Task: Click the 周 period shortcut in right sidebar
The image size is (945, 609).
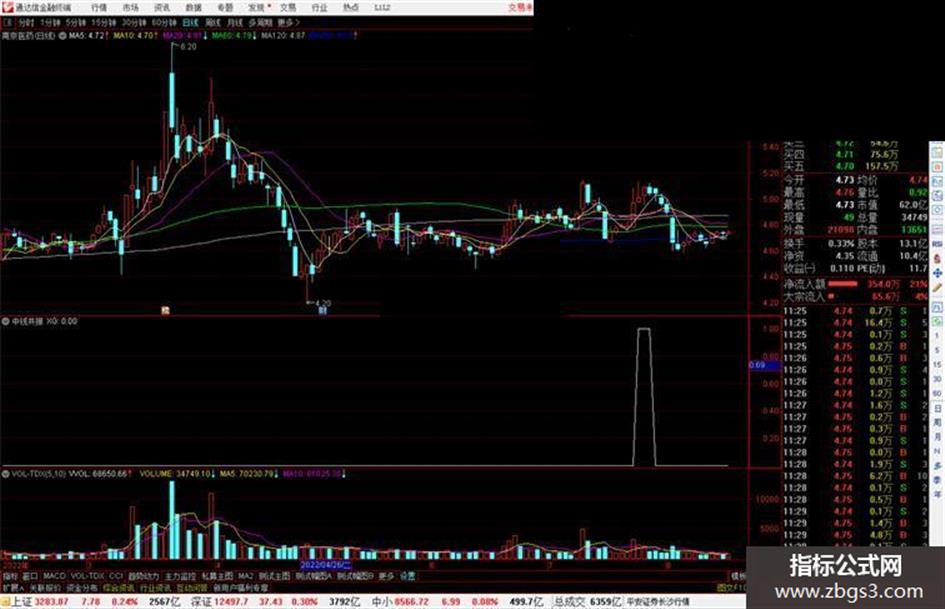Action: click(937, 423)
